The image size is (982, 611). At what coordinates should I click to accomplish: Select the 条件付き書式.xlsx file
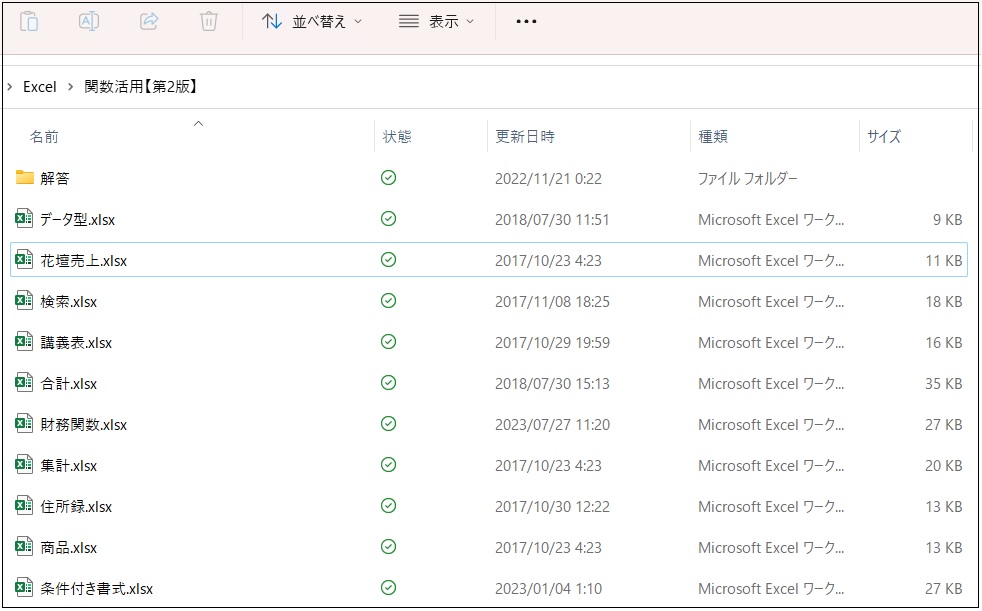pos(97,588)
